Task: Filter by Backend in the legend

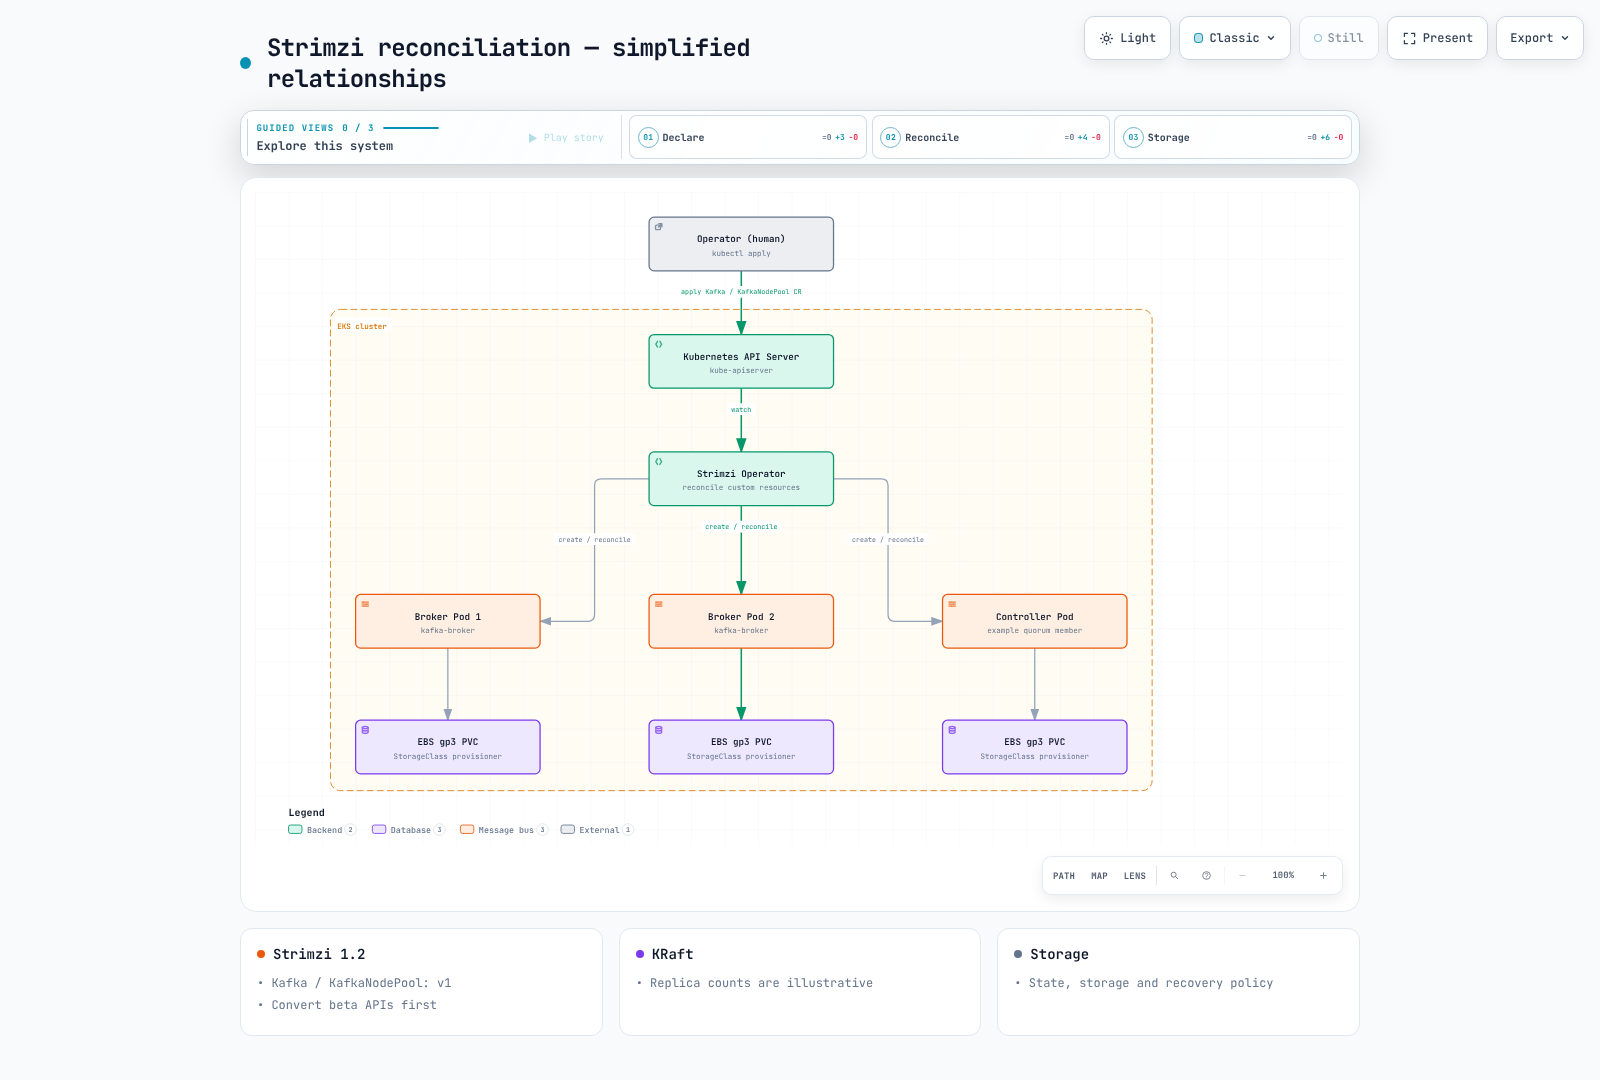Action: click(322, 830)
